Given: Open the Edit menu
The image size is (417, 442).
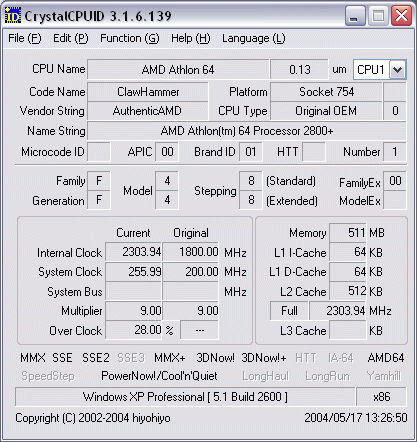Looking at the screenshot, I should coord(71,38).
